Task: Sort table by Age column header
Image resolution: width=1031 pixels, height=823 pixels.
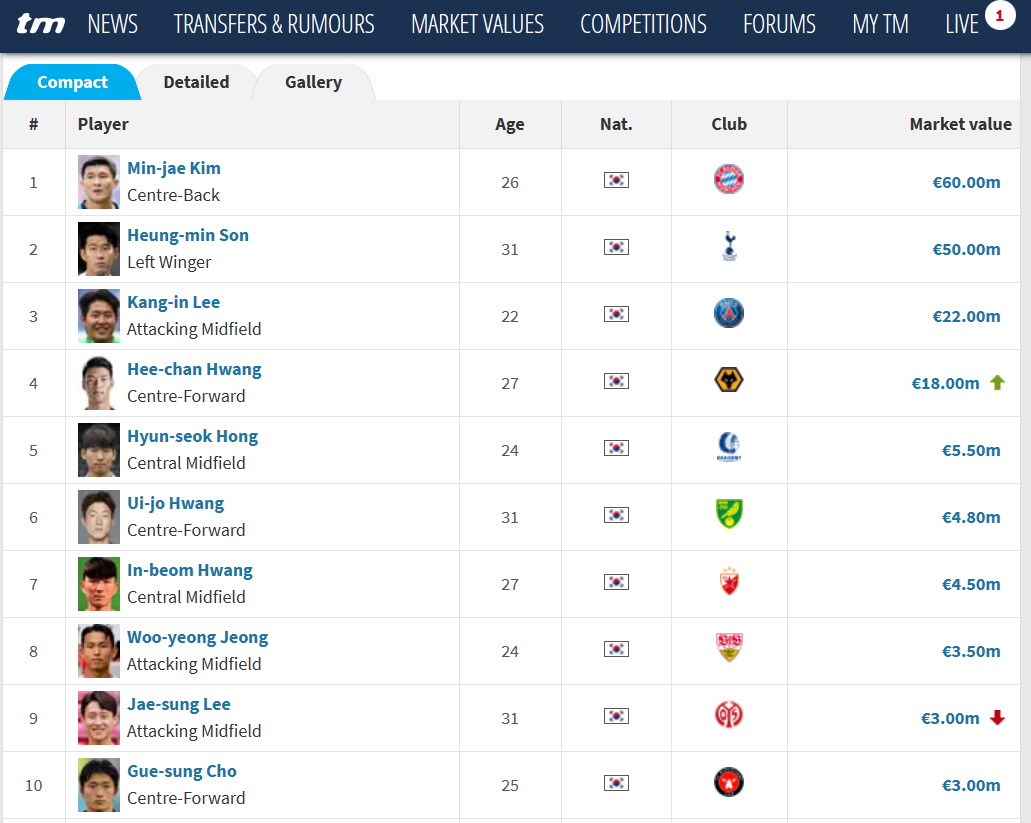Action: (510, 124)
